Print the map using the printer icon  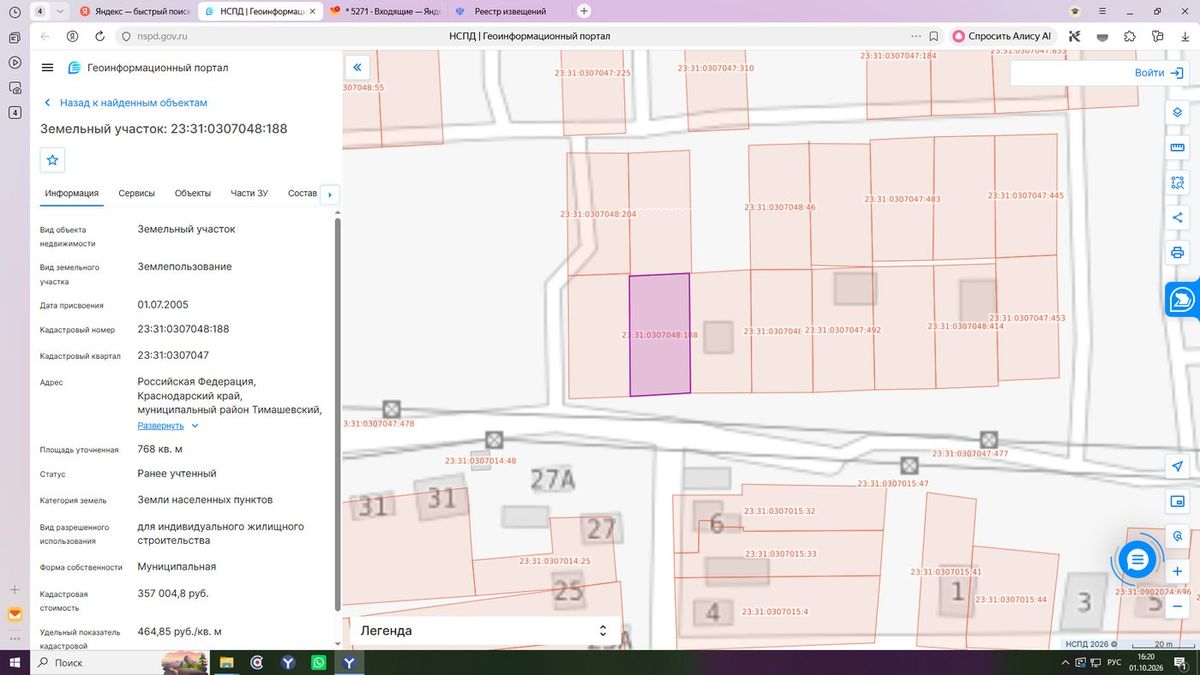point(1177,253)
